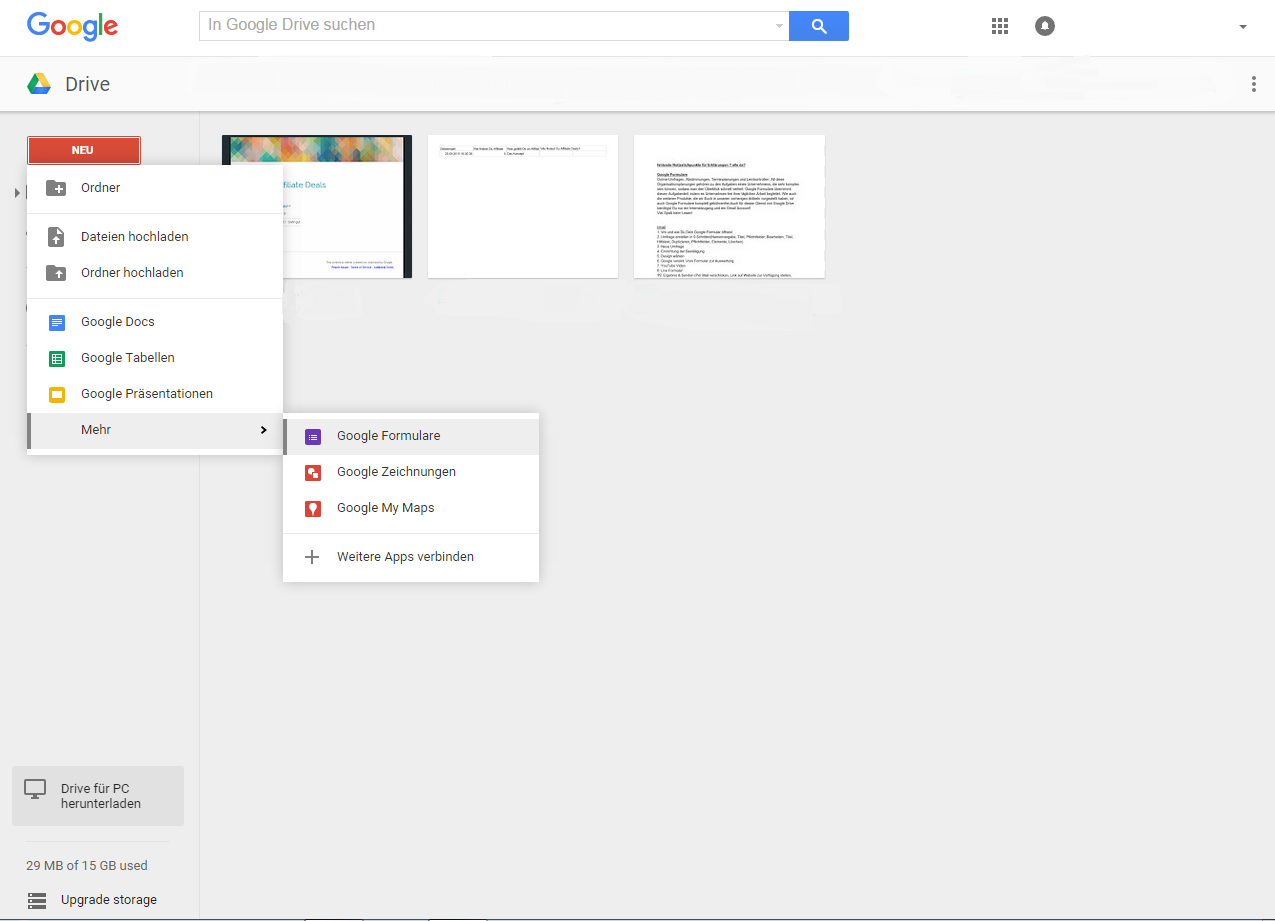Click the monitor icon for Drive für PC

coord(36,789)
